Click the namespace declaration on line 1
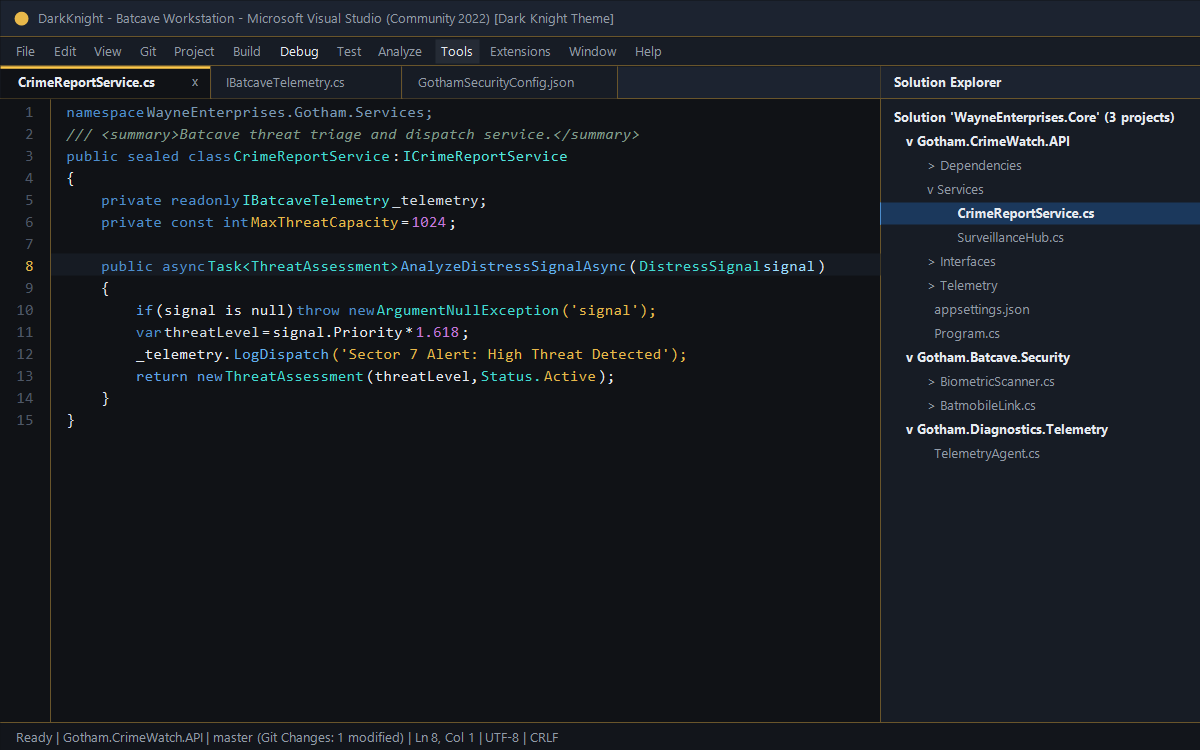Viewport: 1200px width, 750px height. pyautogui.click(x=250, y=112)
